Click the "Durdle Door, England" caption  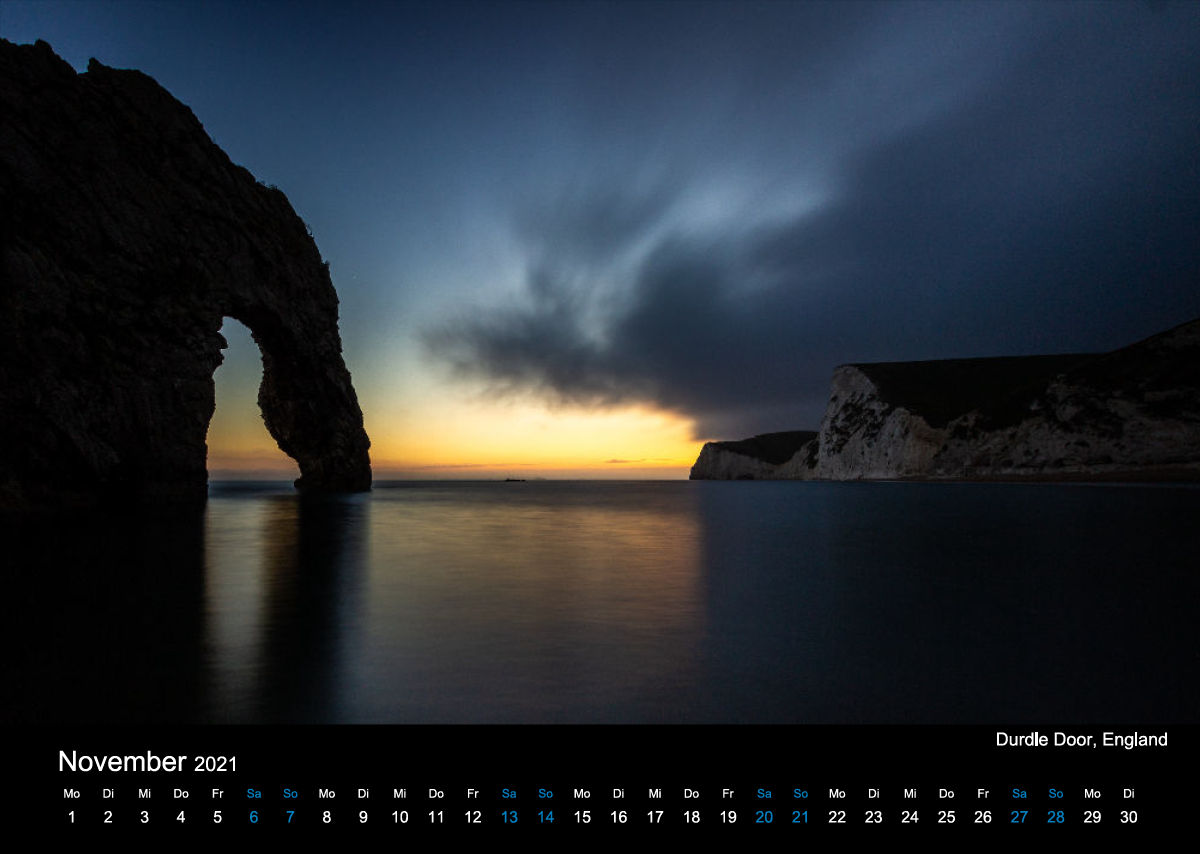tap(1081, 740)
